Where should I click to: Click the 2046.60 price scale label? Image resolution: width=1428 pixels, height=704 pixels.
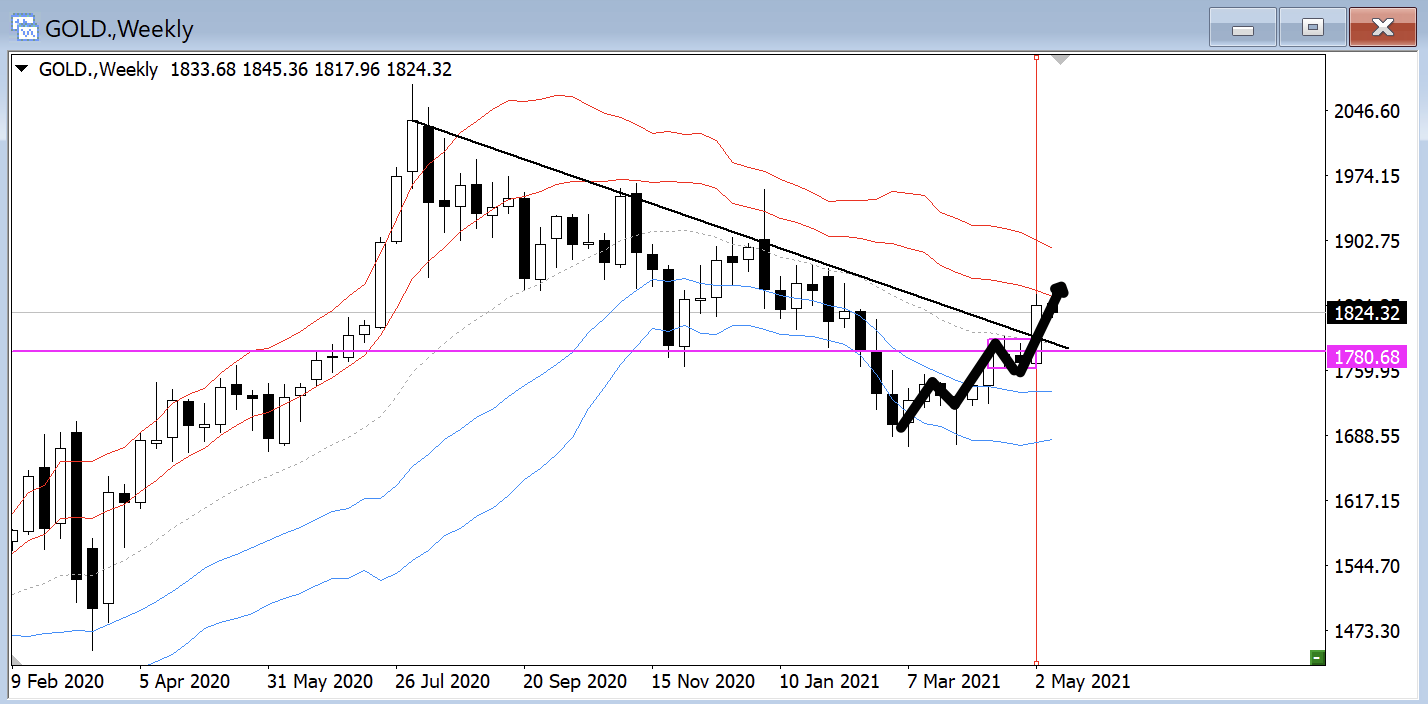tap(1366, 111)
